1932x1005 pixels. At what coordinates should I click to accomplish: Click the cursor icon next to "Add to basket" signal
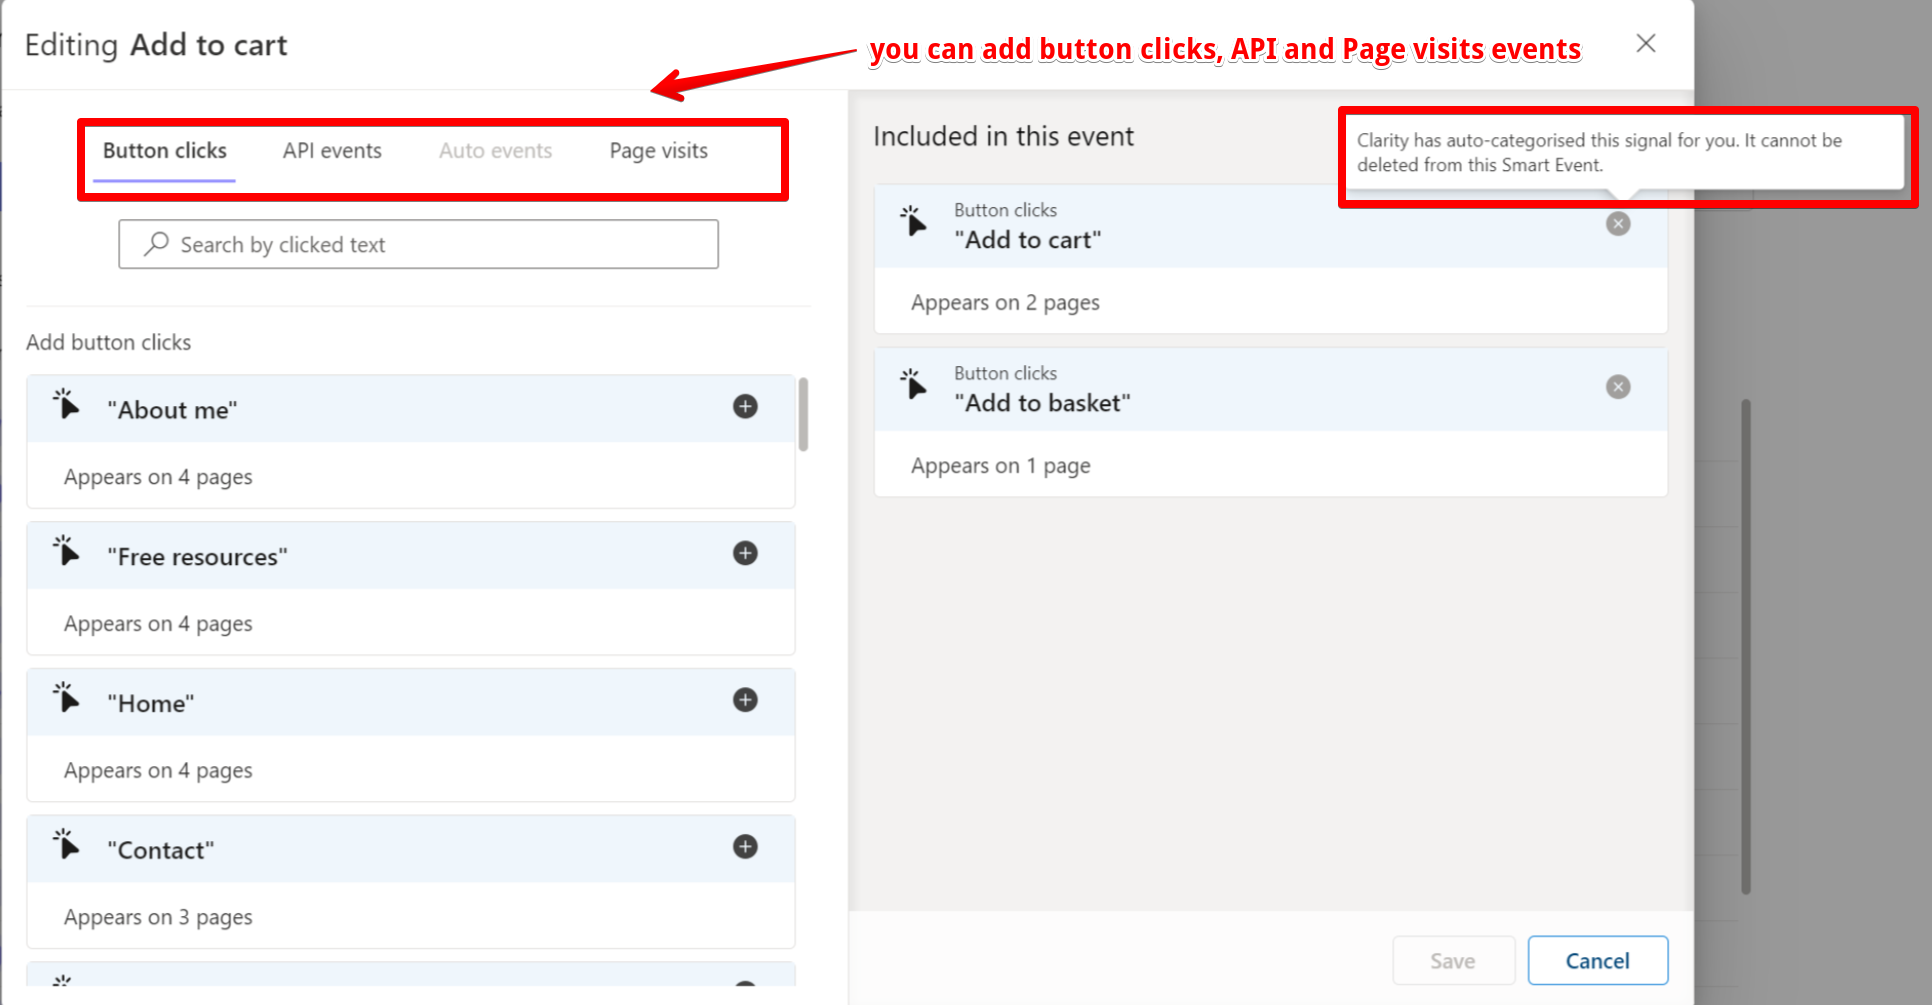[x=915, y=385]
